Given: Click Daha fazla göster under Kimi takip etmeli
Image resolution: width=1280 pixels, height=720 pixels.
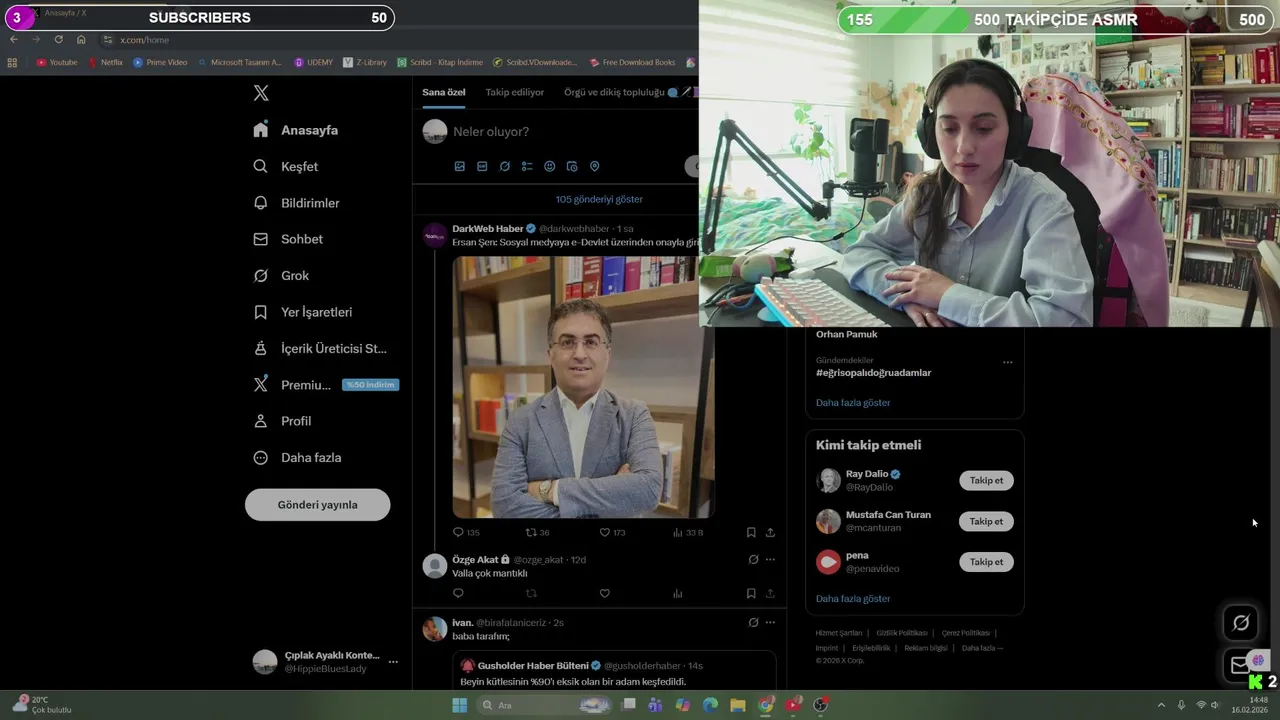Looking at the screenshot, I should coord(853,599).
